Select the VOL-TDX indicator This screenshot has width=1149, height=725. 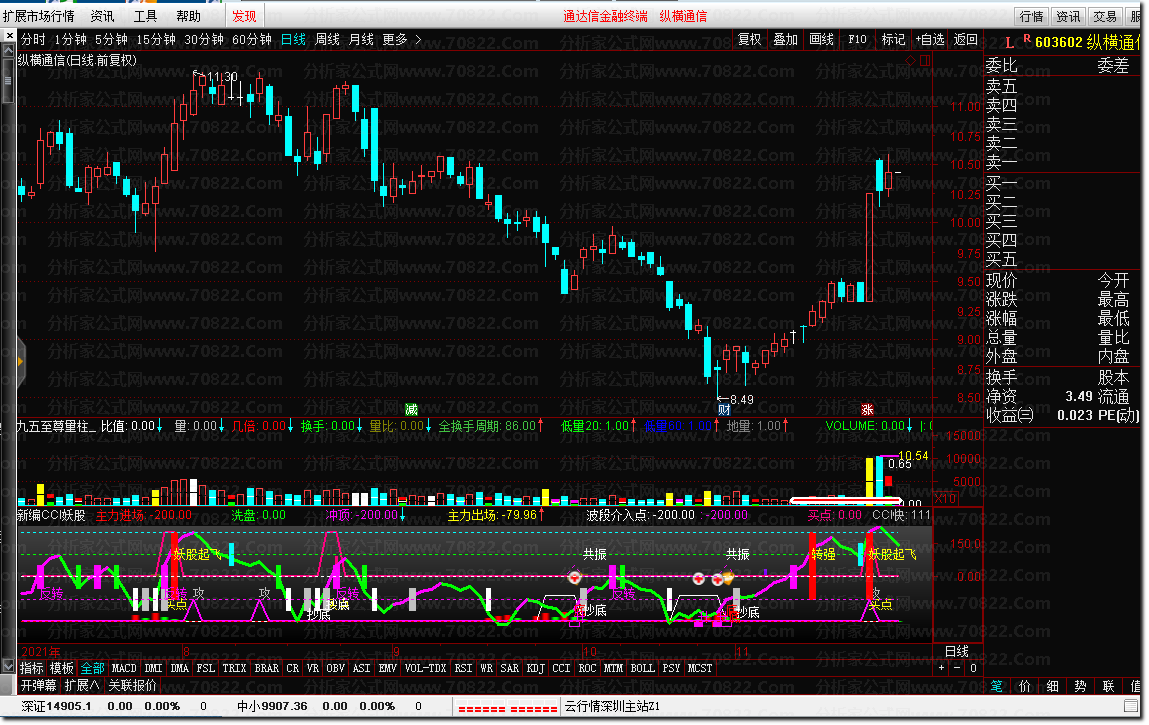point(425,668)
